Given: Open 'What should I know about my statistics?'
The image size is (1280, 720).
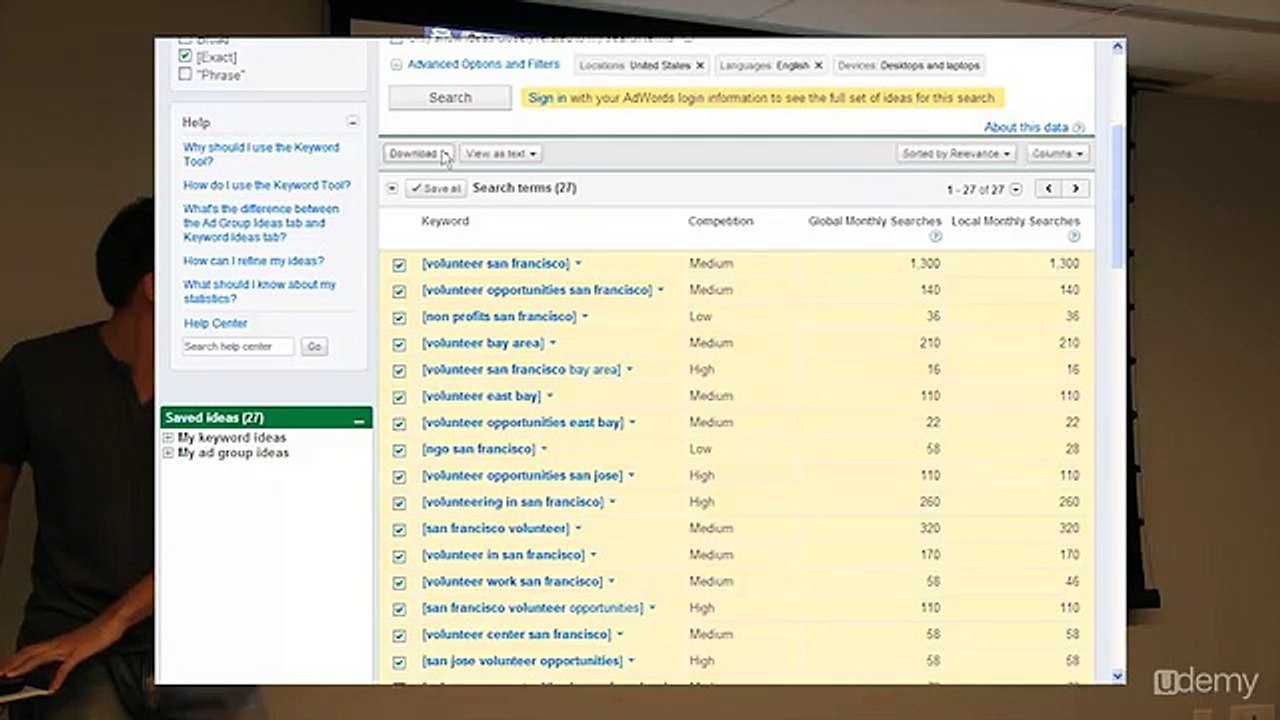Looking at the screenshot, I should [x=260, y=291].
